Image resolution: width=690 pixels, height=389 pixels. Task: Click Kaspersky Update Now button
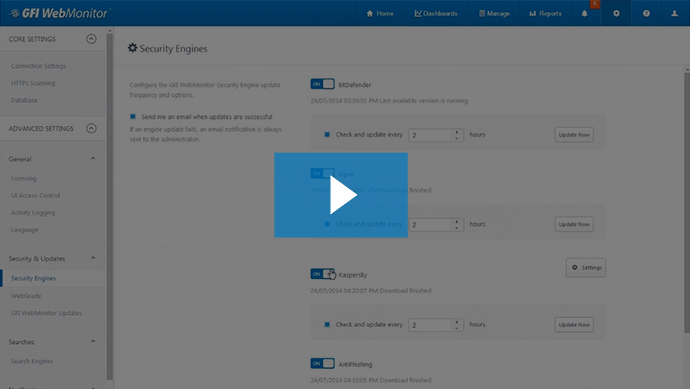coord(574,325)
